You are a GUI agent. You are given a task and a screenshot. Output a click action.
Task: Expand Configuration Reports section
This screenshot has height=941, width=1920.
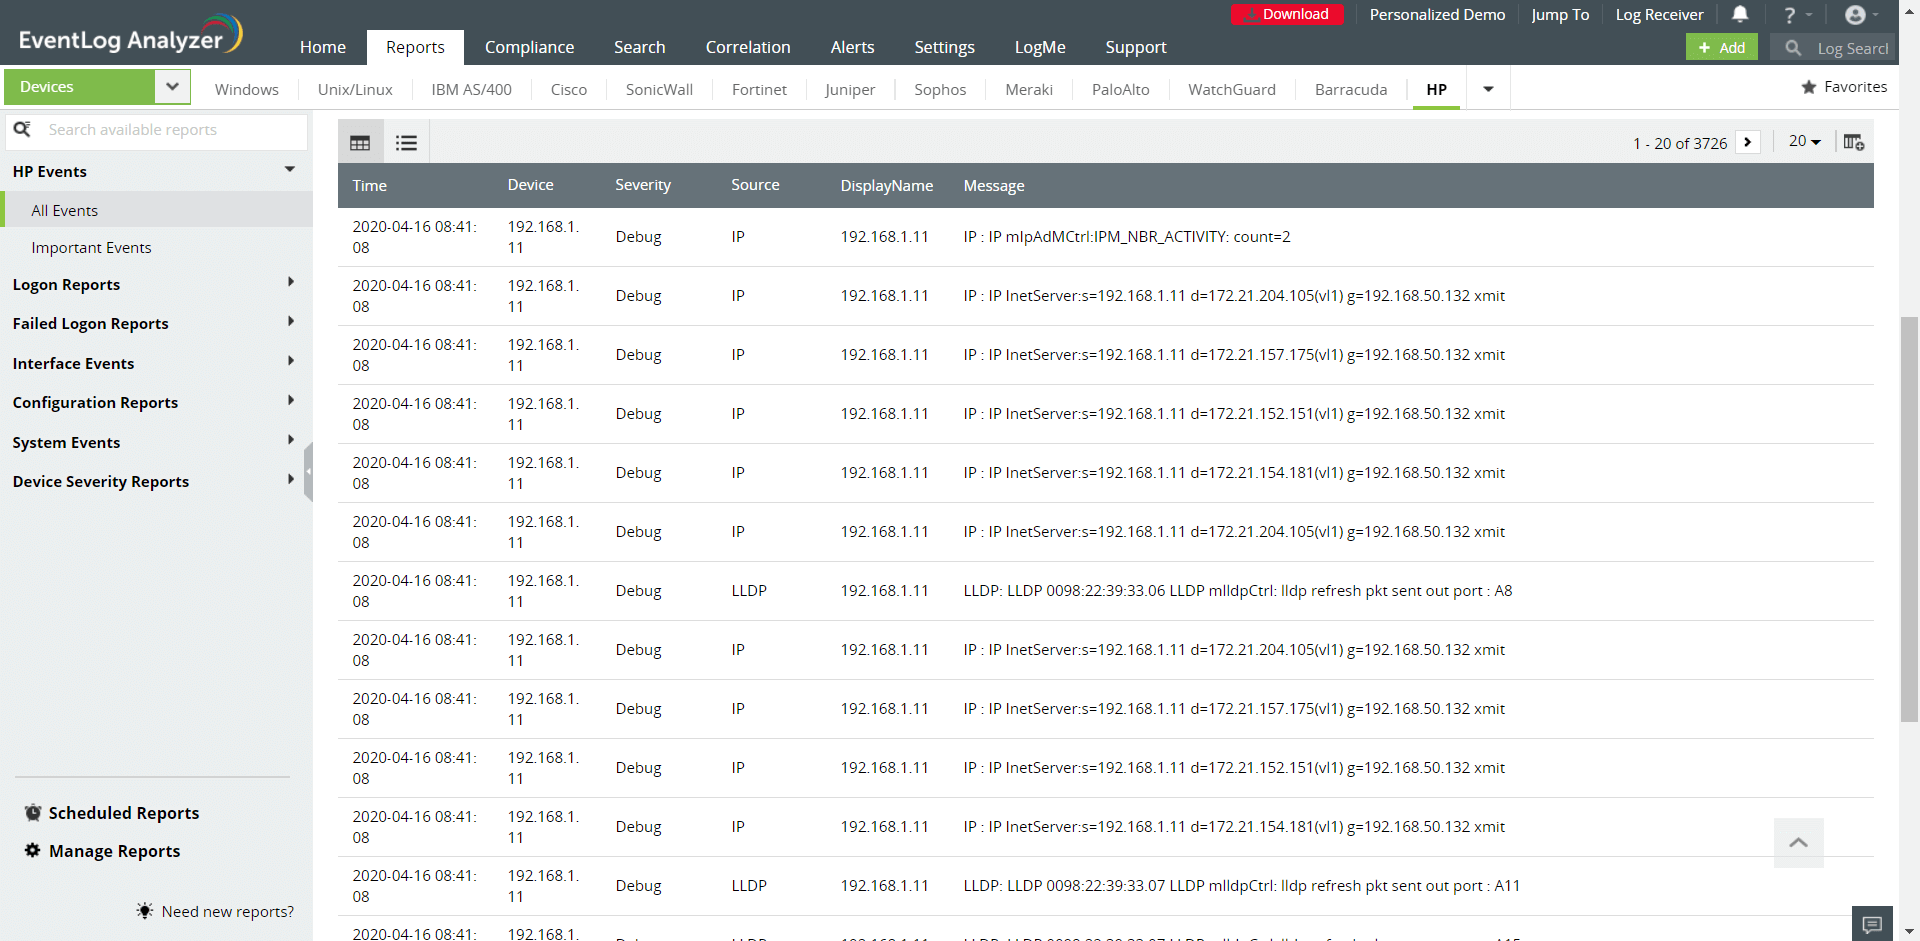pyautogui.click(x=291, y=400)
